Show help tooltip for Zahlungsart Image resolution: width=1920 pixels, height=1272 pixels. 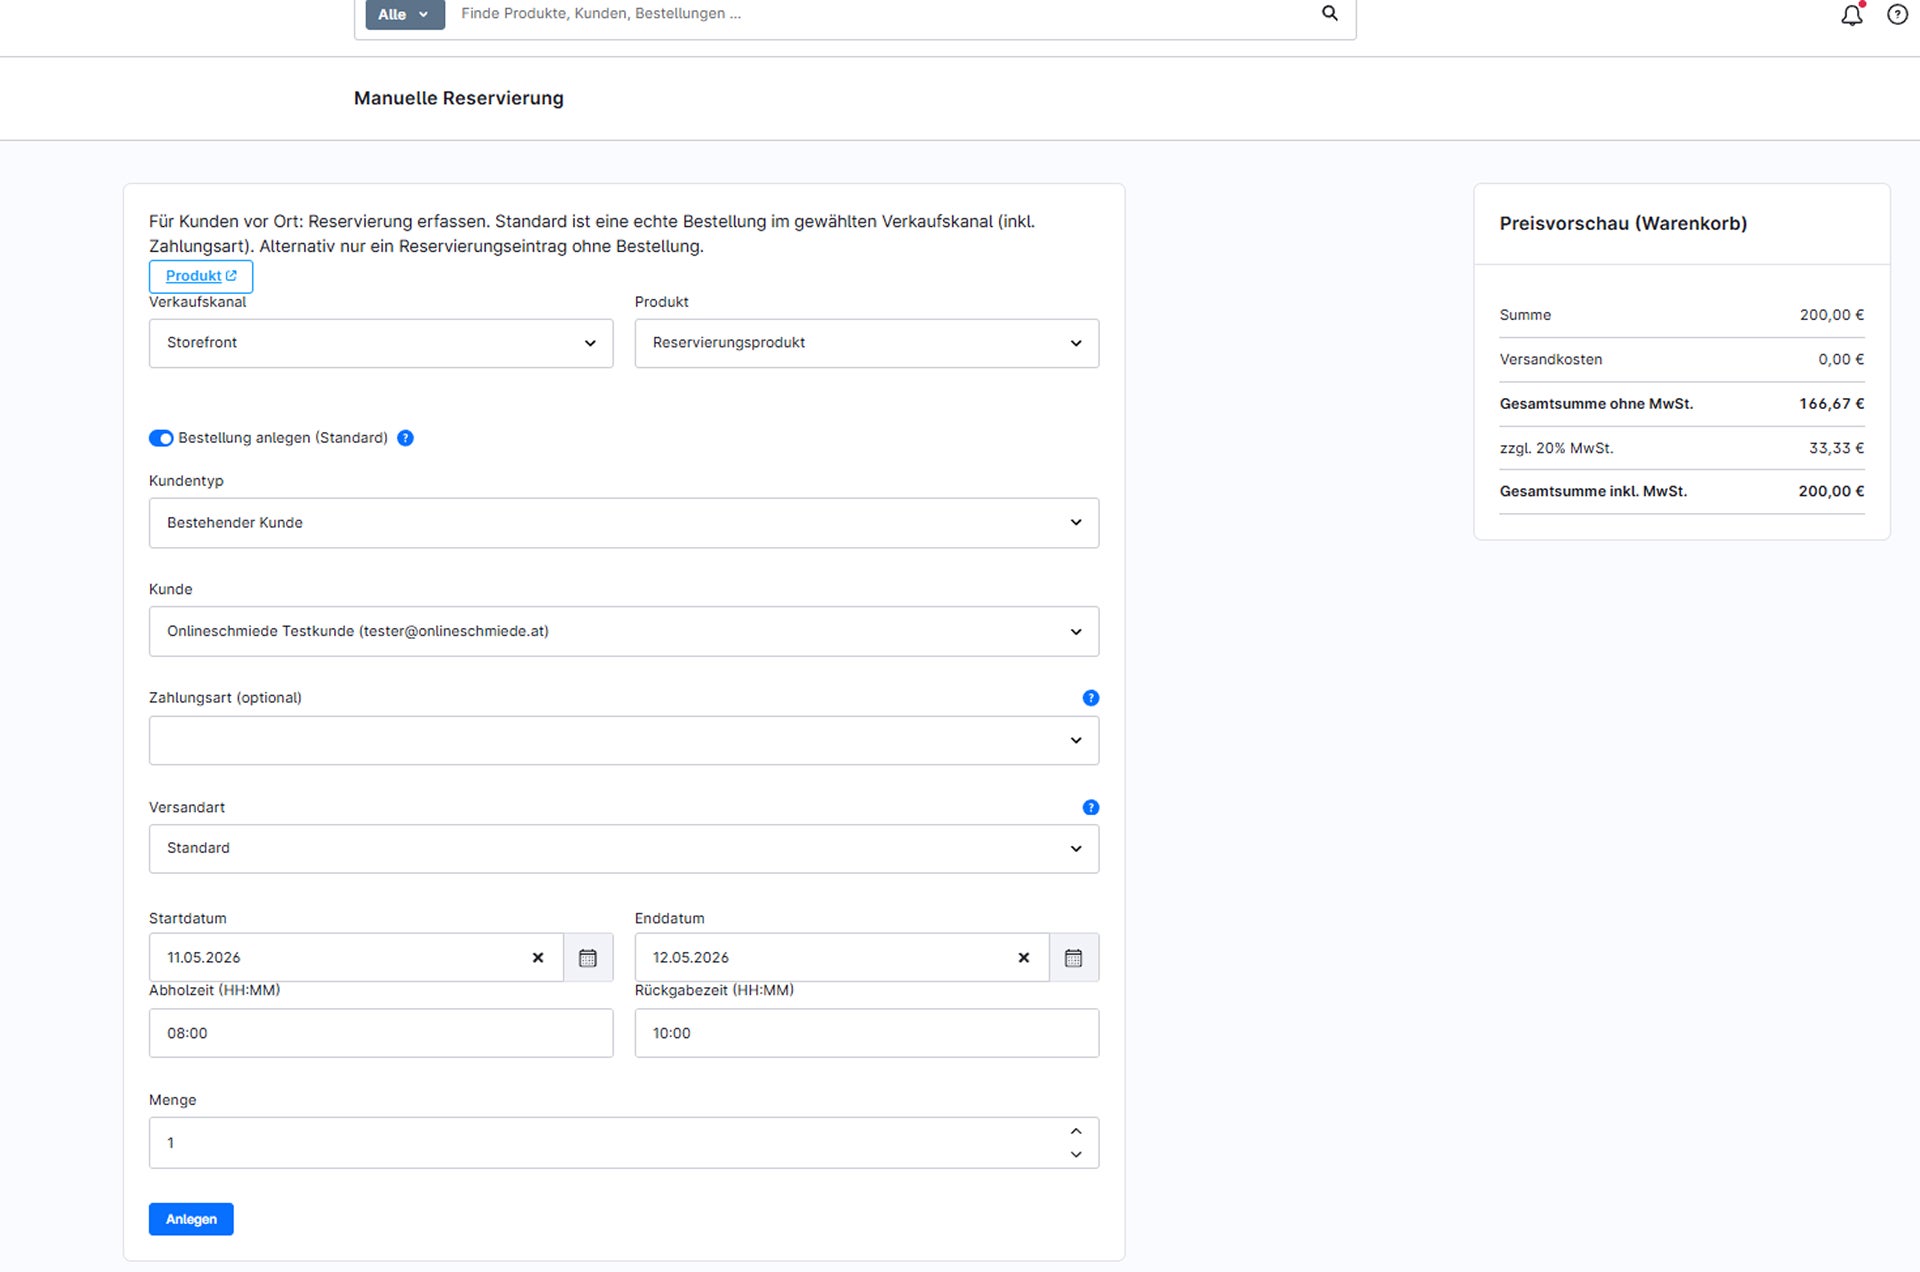click(x=1090, y=698)
